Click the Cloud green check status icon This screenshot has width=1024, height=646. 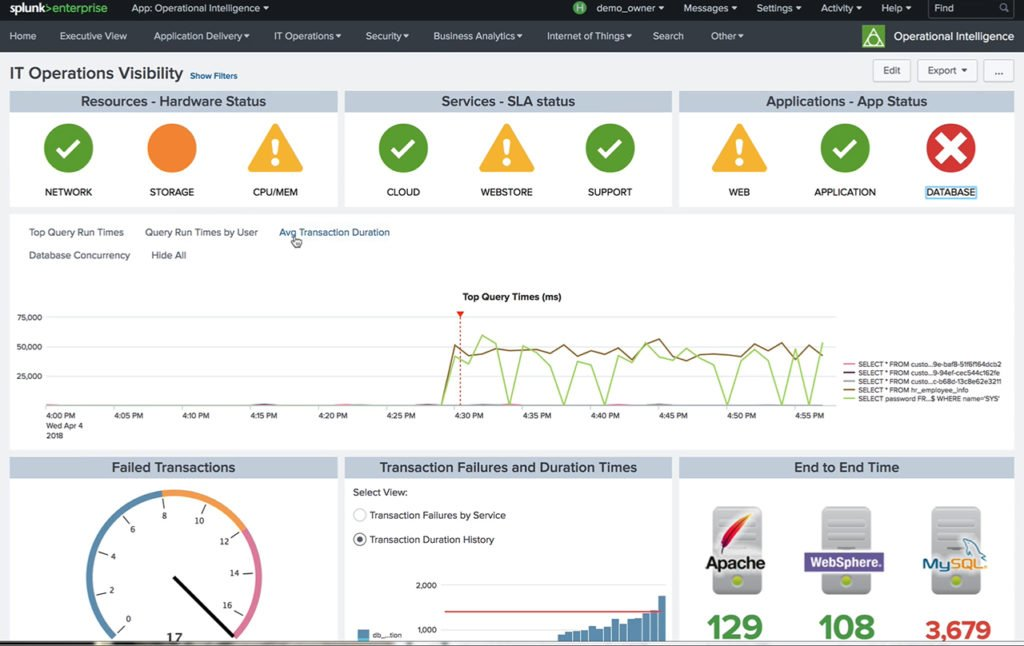point(403,148)
